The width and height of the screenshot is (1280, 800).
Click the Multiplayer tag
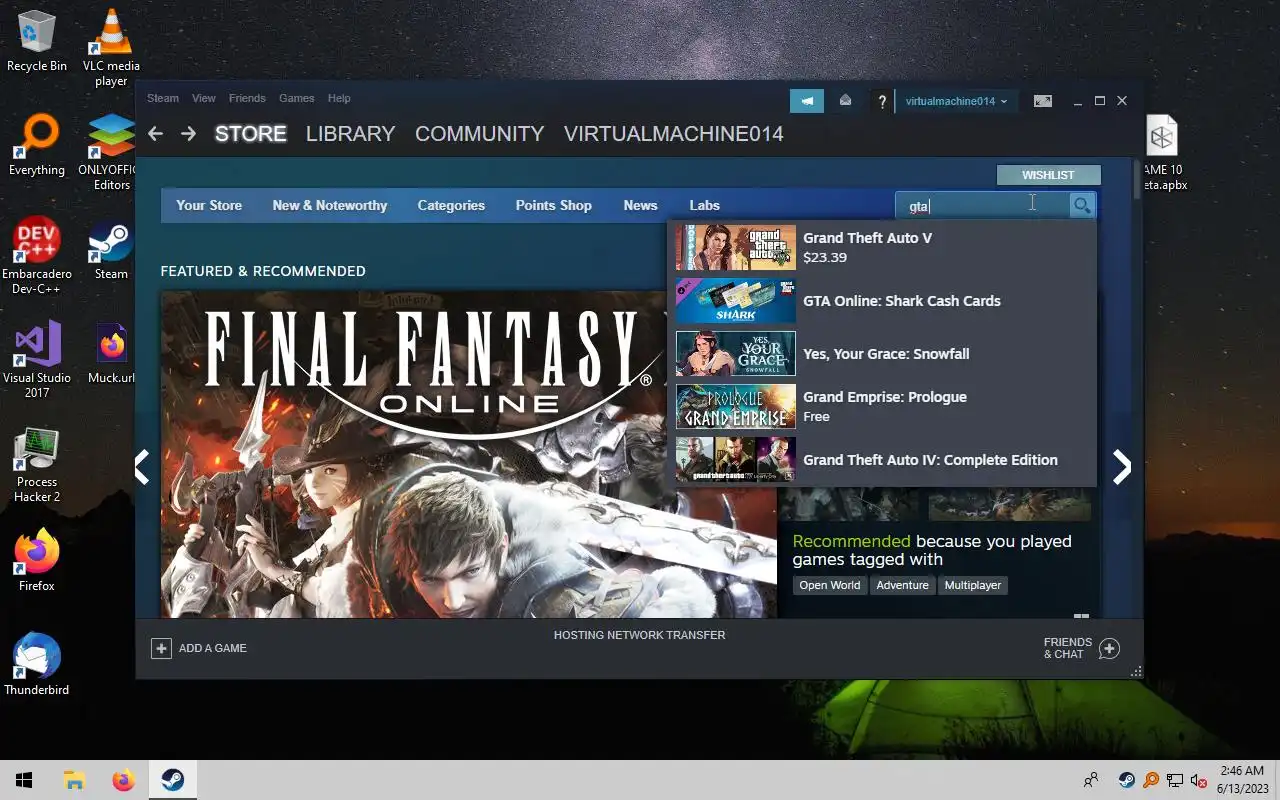click(973, 585)
